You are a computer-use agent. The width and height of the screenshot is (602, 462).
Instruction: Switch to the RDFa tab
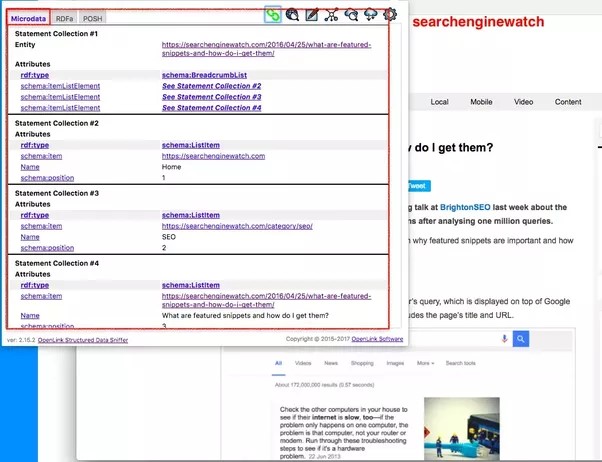pyautogui.click(x=65, y=18)
